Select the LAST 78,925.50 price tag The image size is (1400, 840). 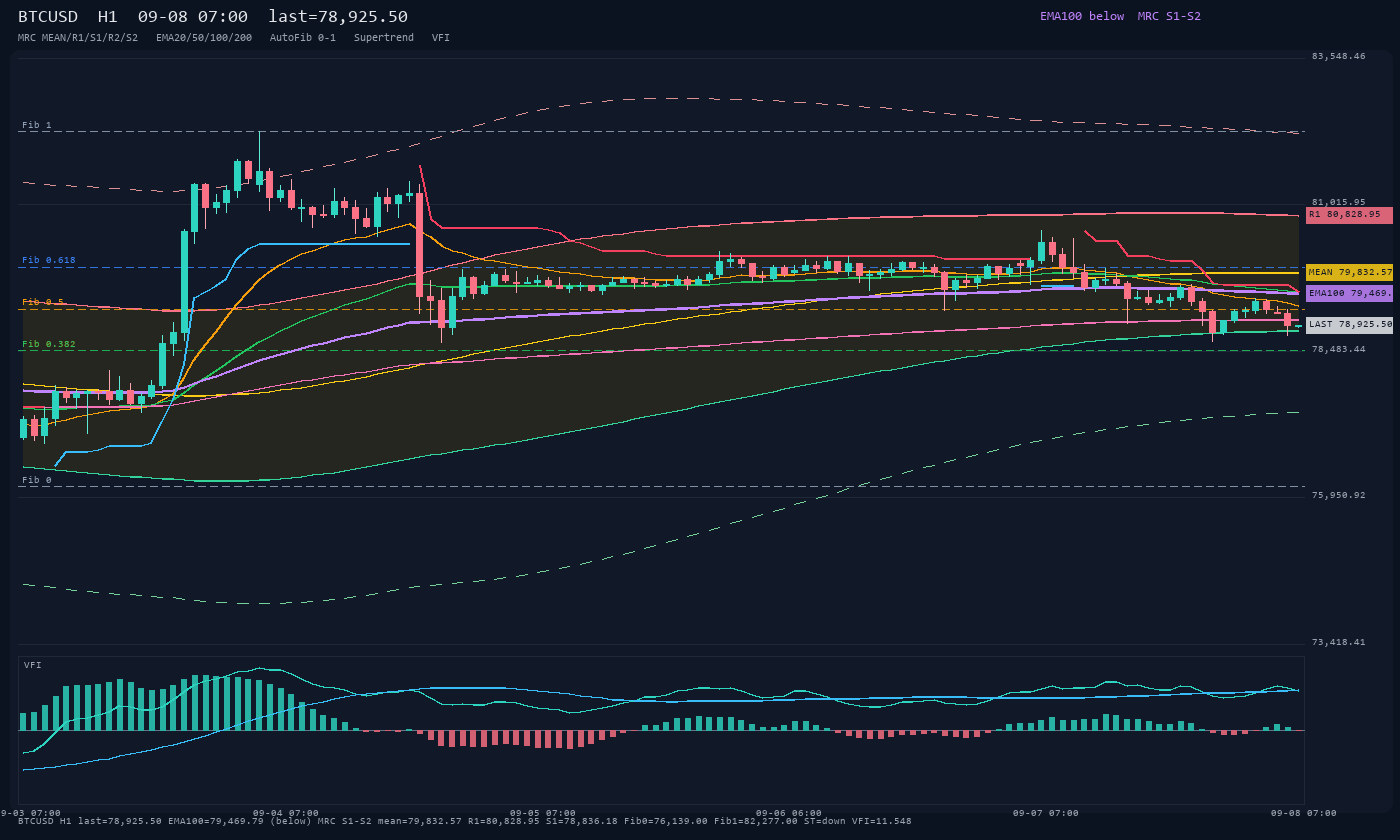[1349, 324]
